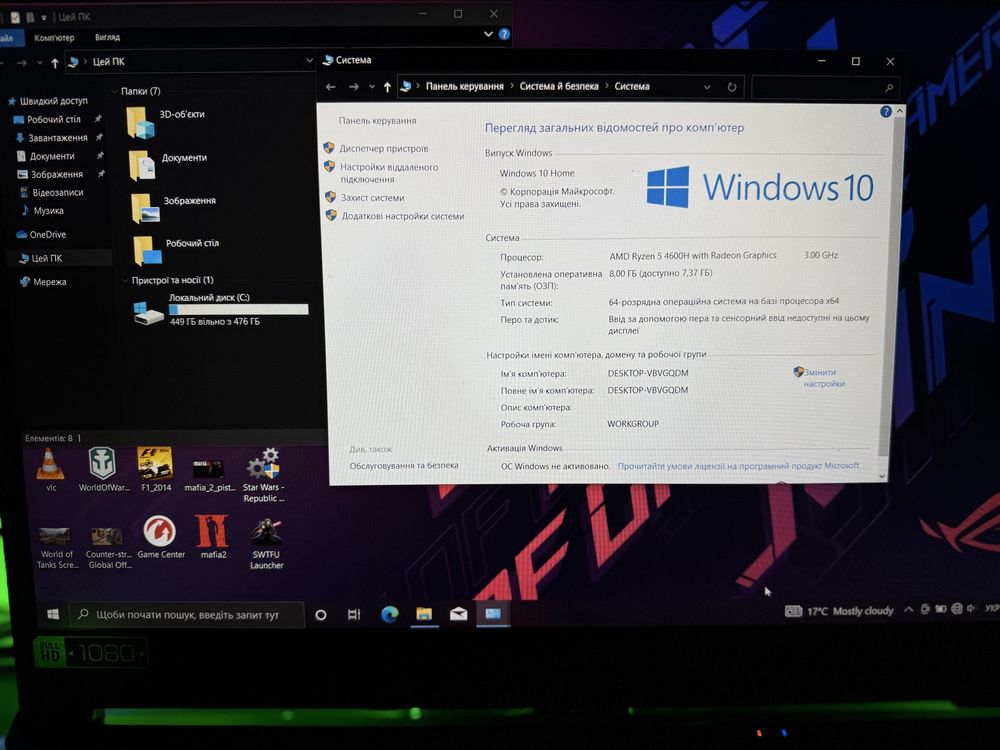The width and height of the screenshot is (1000, 750).
Task: Select Музика in navigation pane
Action: (48, 210)
